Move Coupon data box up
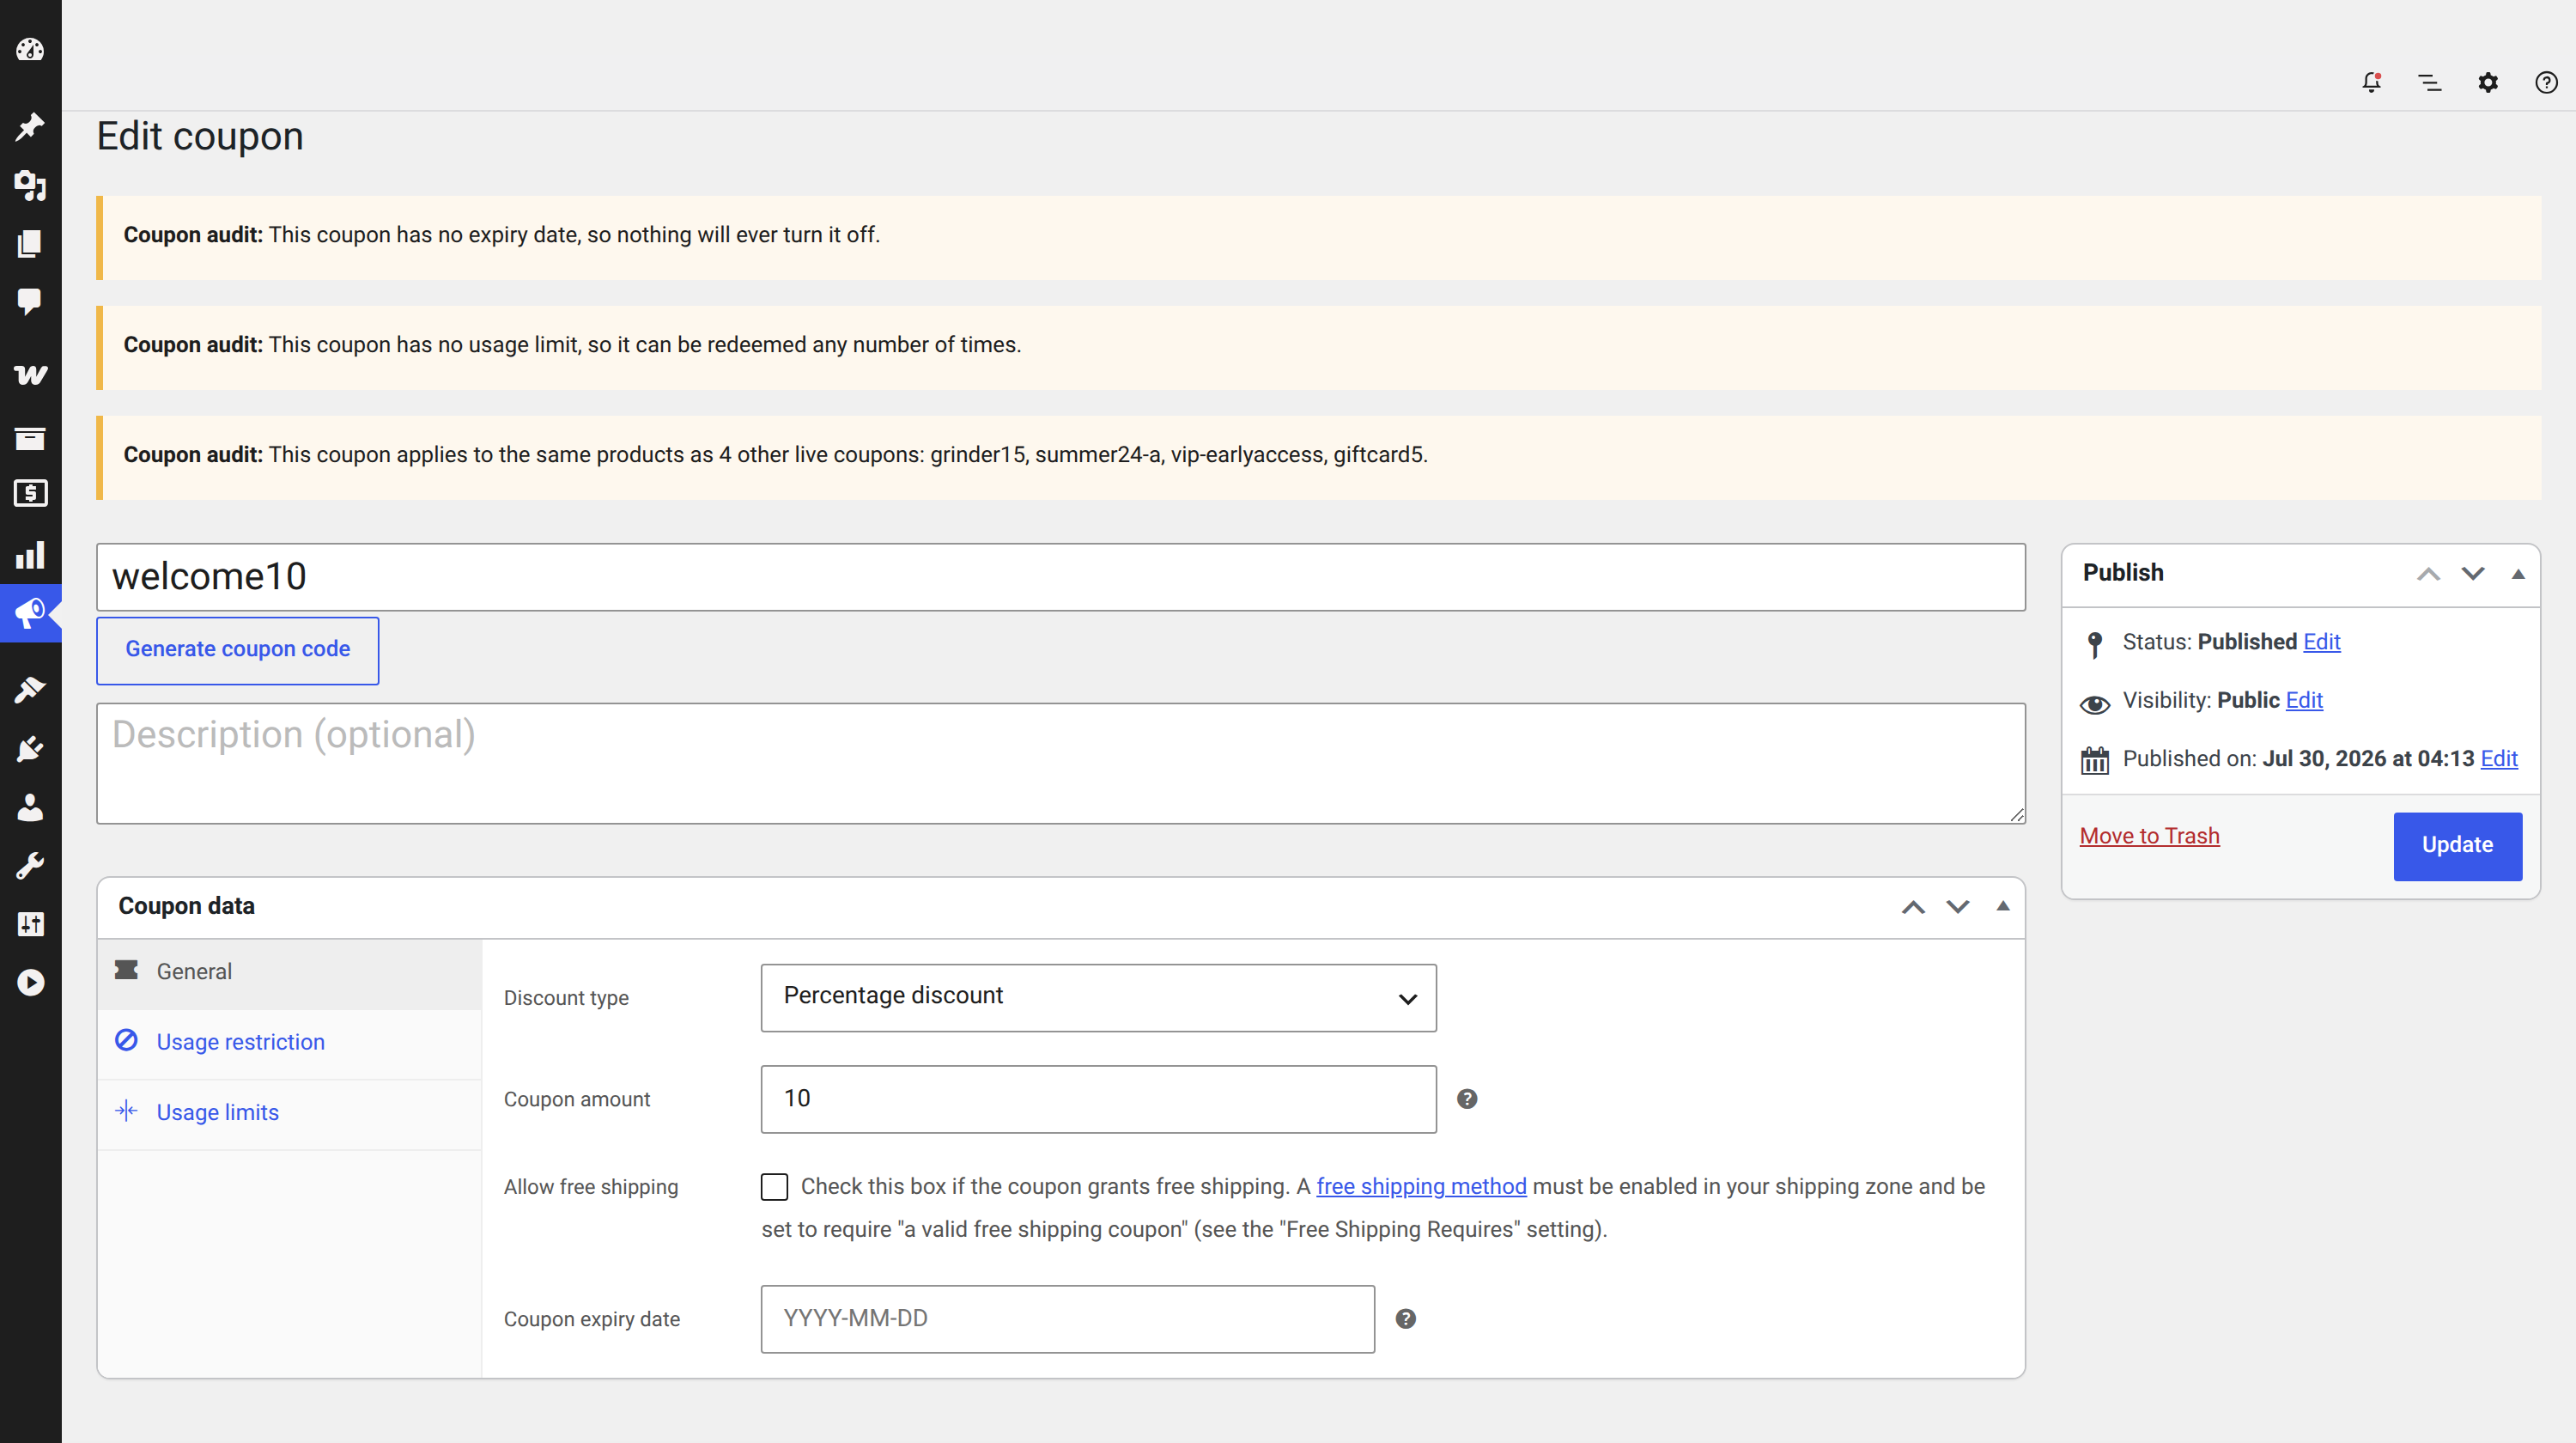Viewport: 2576px width, 1443px height. (1913, 907)
